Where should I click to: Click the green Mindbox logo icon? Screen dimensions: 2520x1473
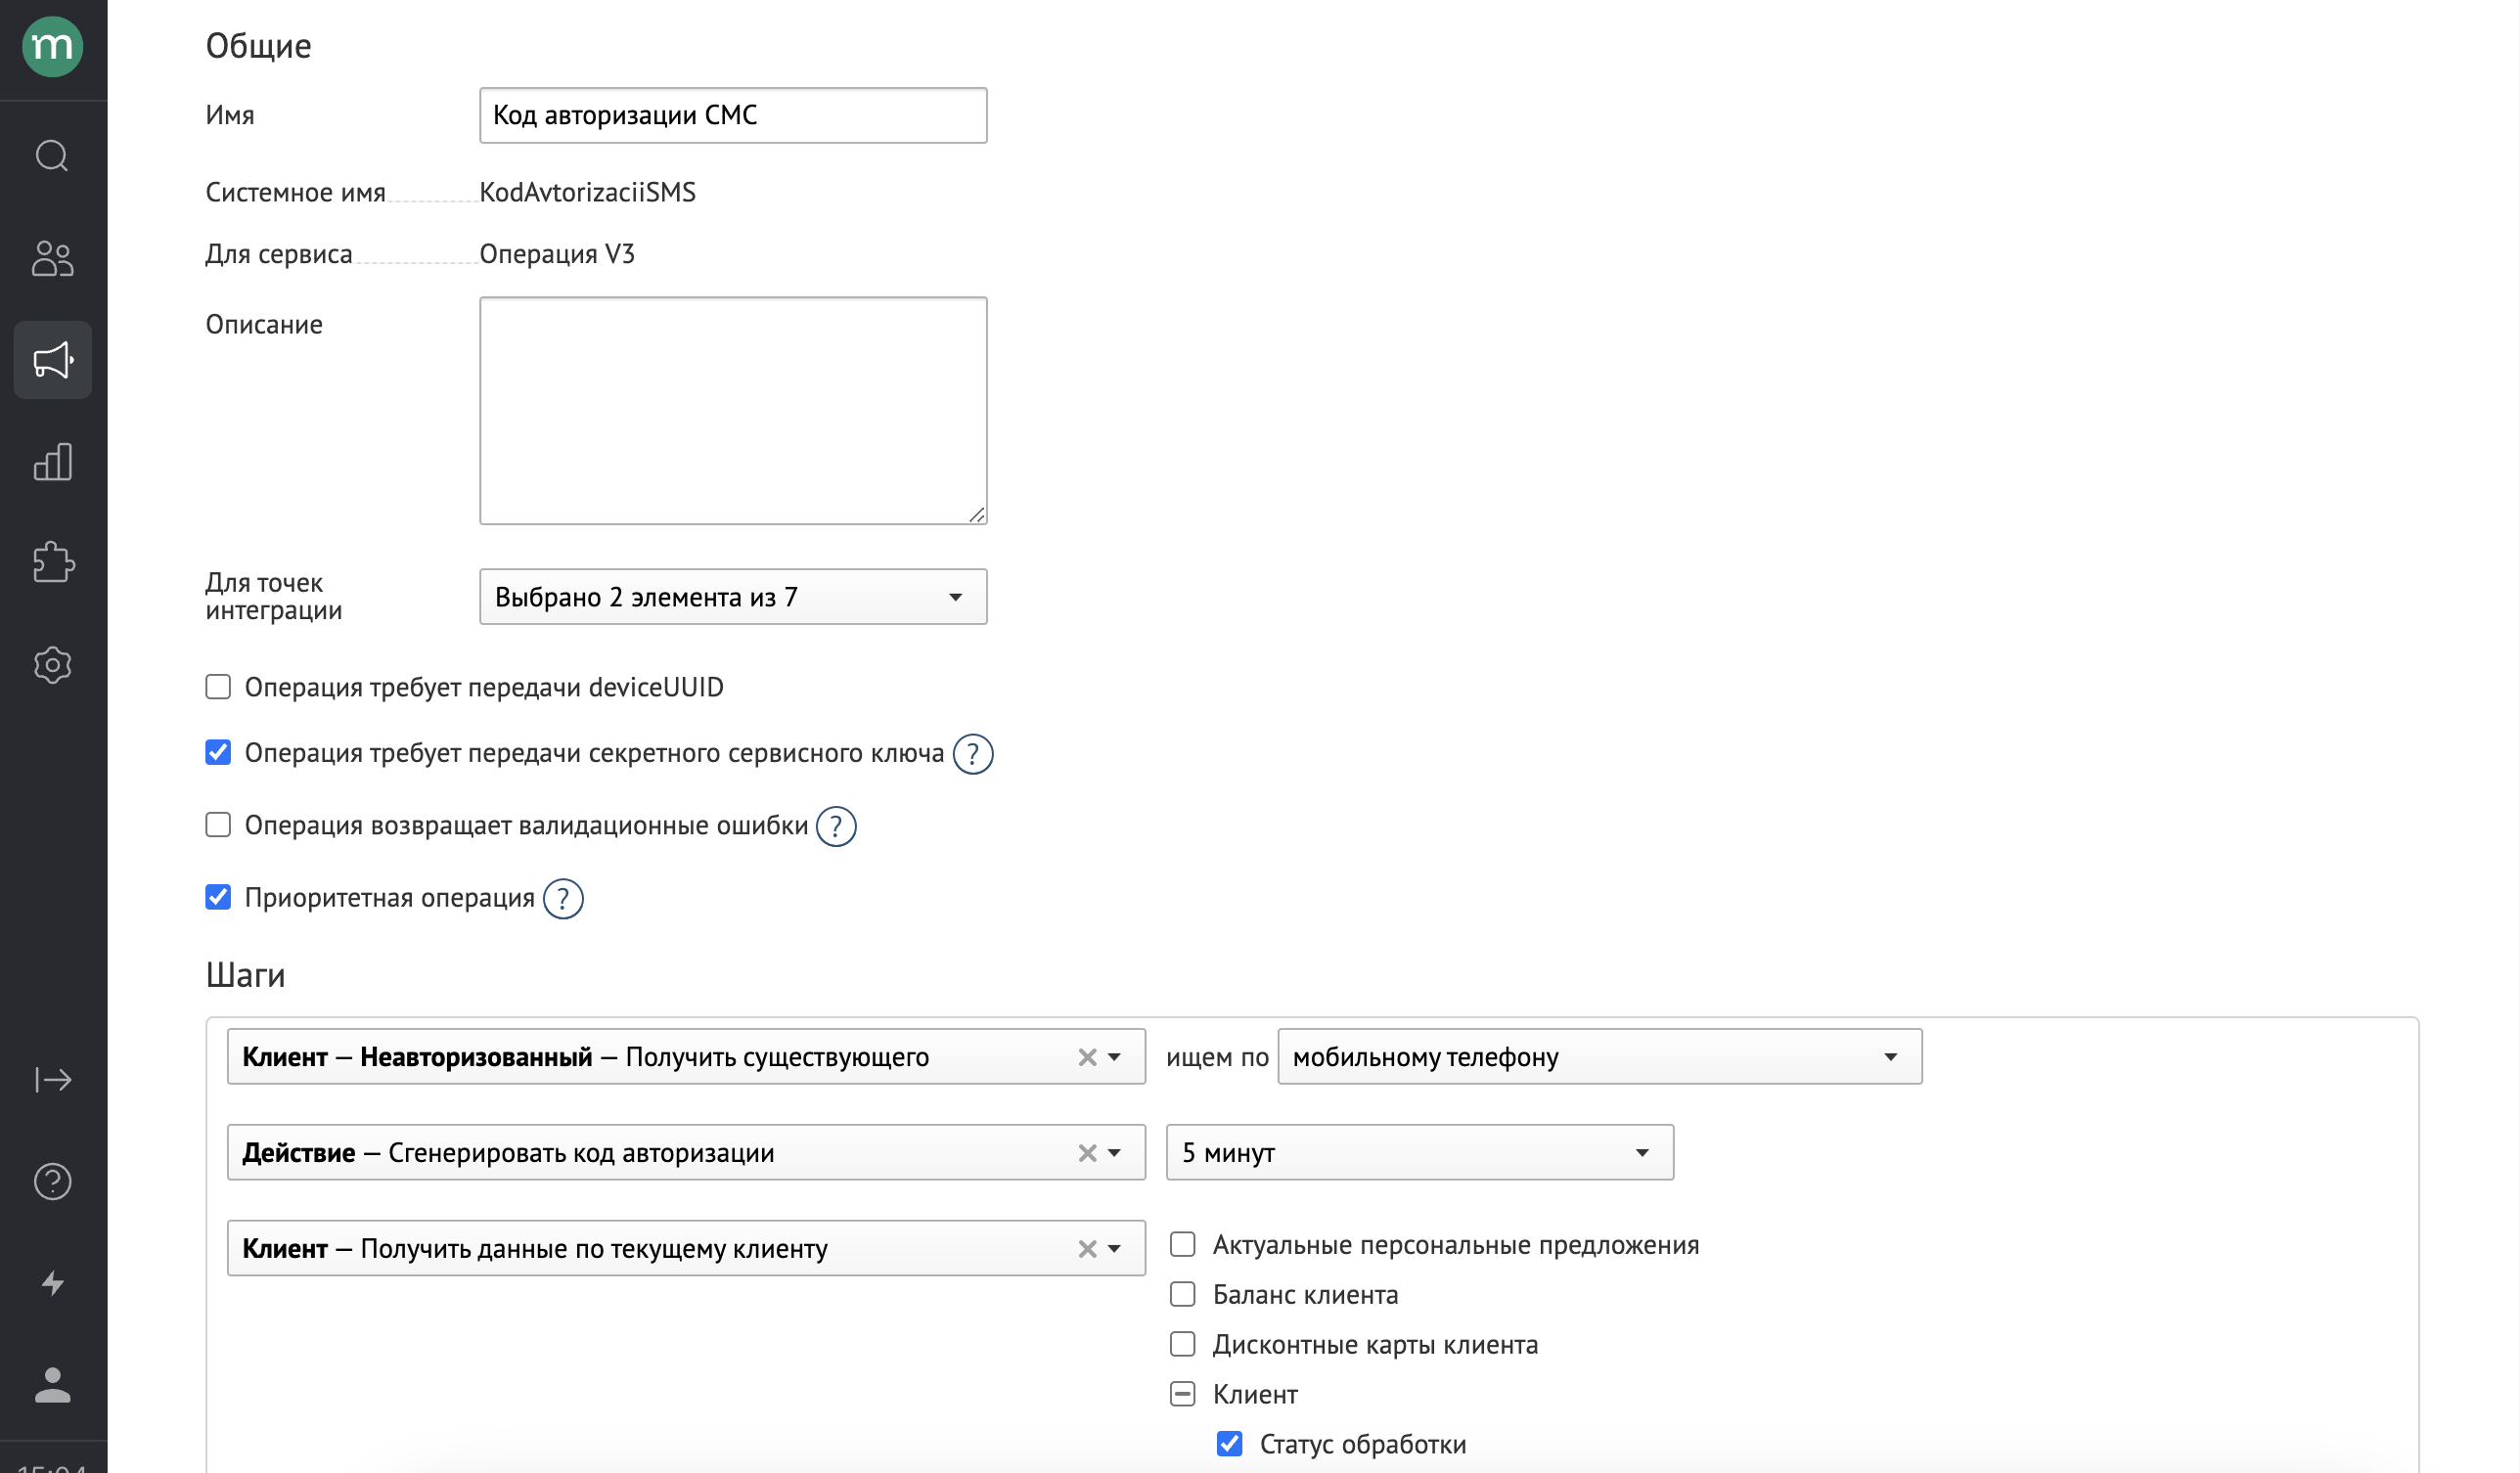pos(52,46)
